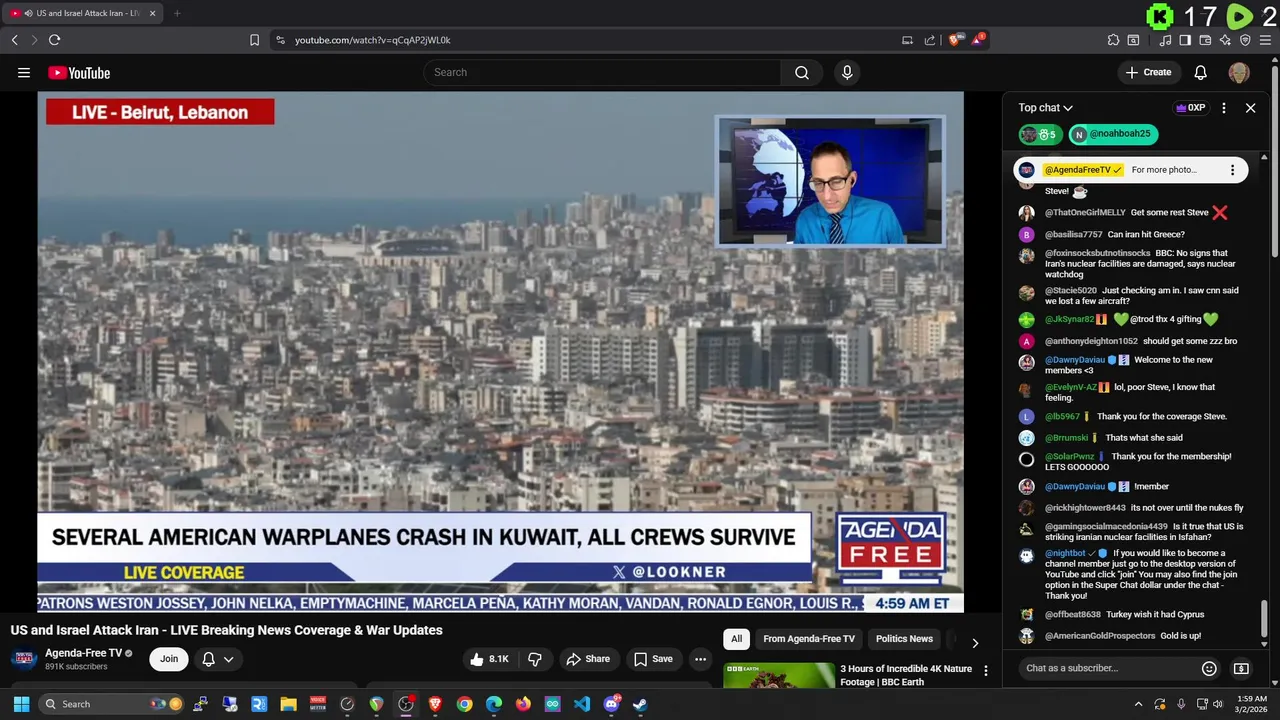Open the 0XP crown points badge
The height and width of the screenshot is (720, 1280).
click(x=1190, y=108)
